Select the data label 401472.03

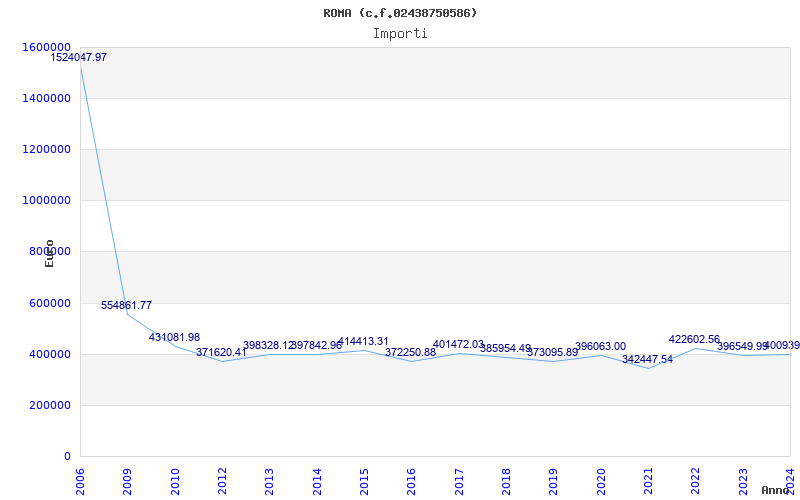point(458,344)
